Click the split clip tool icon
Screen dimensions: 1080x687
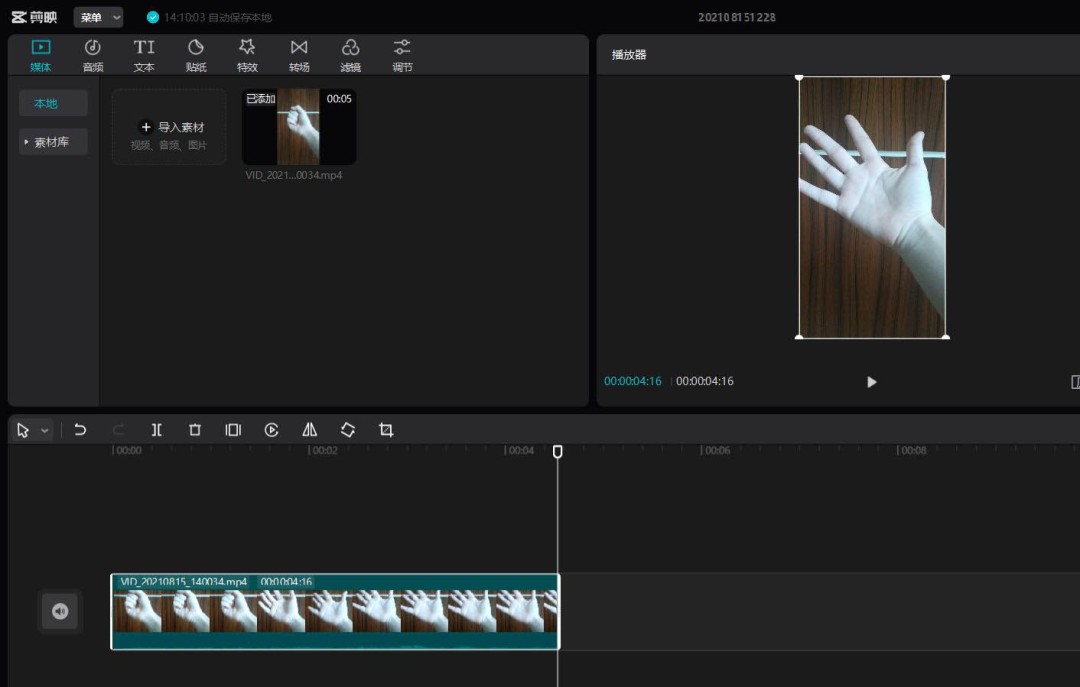coord(157,430)
